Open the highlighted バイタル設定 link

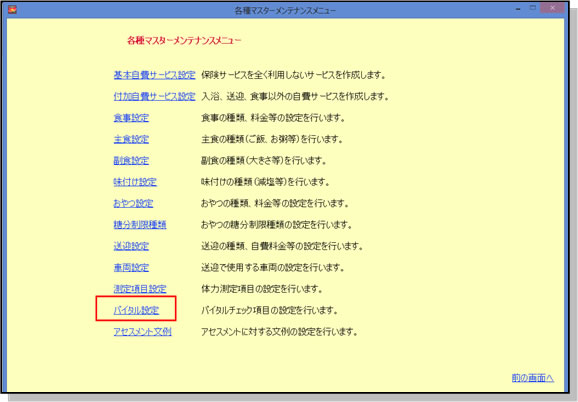click(x=136, y=310)
